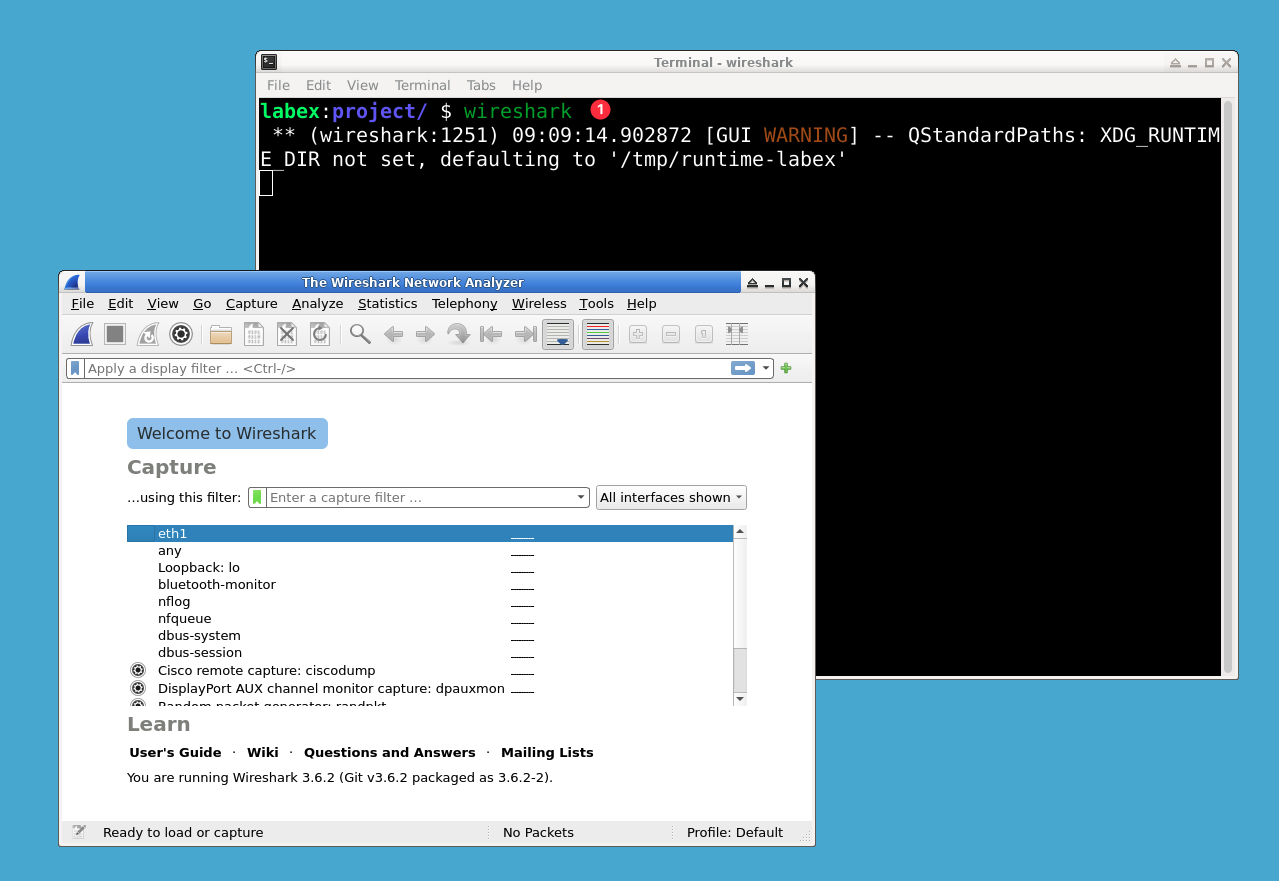Viewport: 1279px width, 881px height.
Task: Open the Wireshark User's Guide link
Action: (175, 752)
